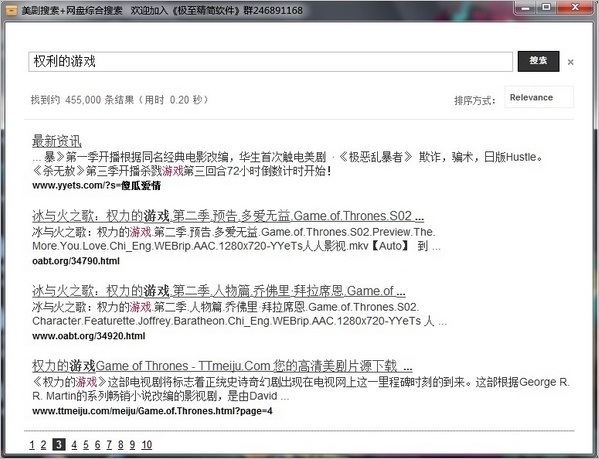
Task: Clear search with the × icon
Action: click(570, 62)
